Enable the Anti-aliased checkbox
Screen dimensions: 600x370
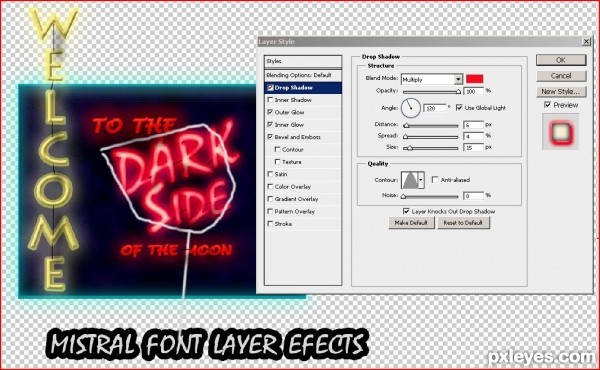[x=435, y=179]
